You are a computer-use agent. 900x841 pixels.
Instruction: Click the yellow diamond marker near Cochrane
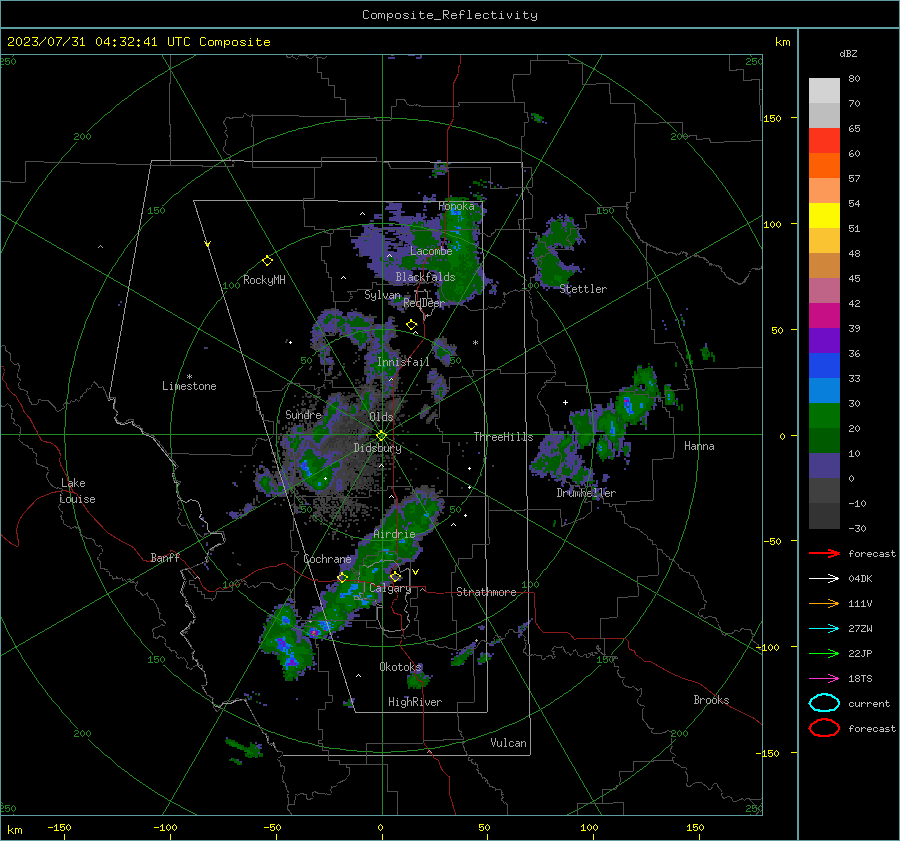343,577
